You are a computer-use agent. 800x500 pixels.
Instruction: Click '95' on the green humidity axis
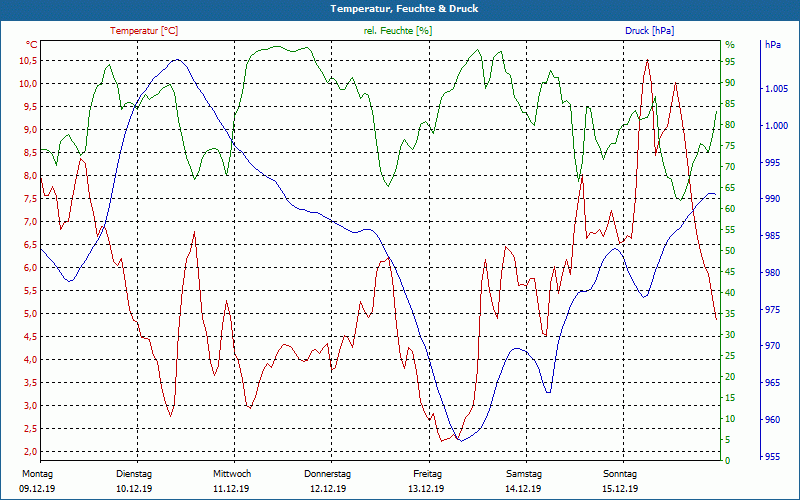pyautogui.click(x=730, y=62)
